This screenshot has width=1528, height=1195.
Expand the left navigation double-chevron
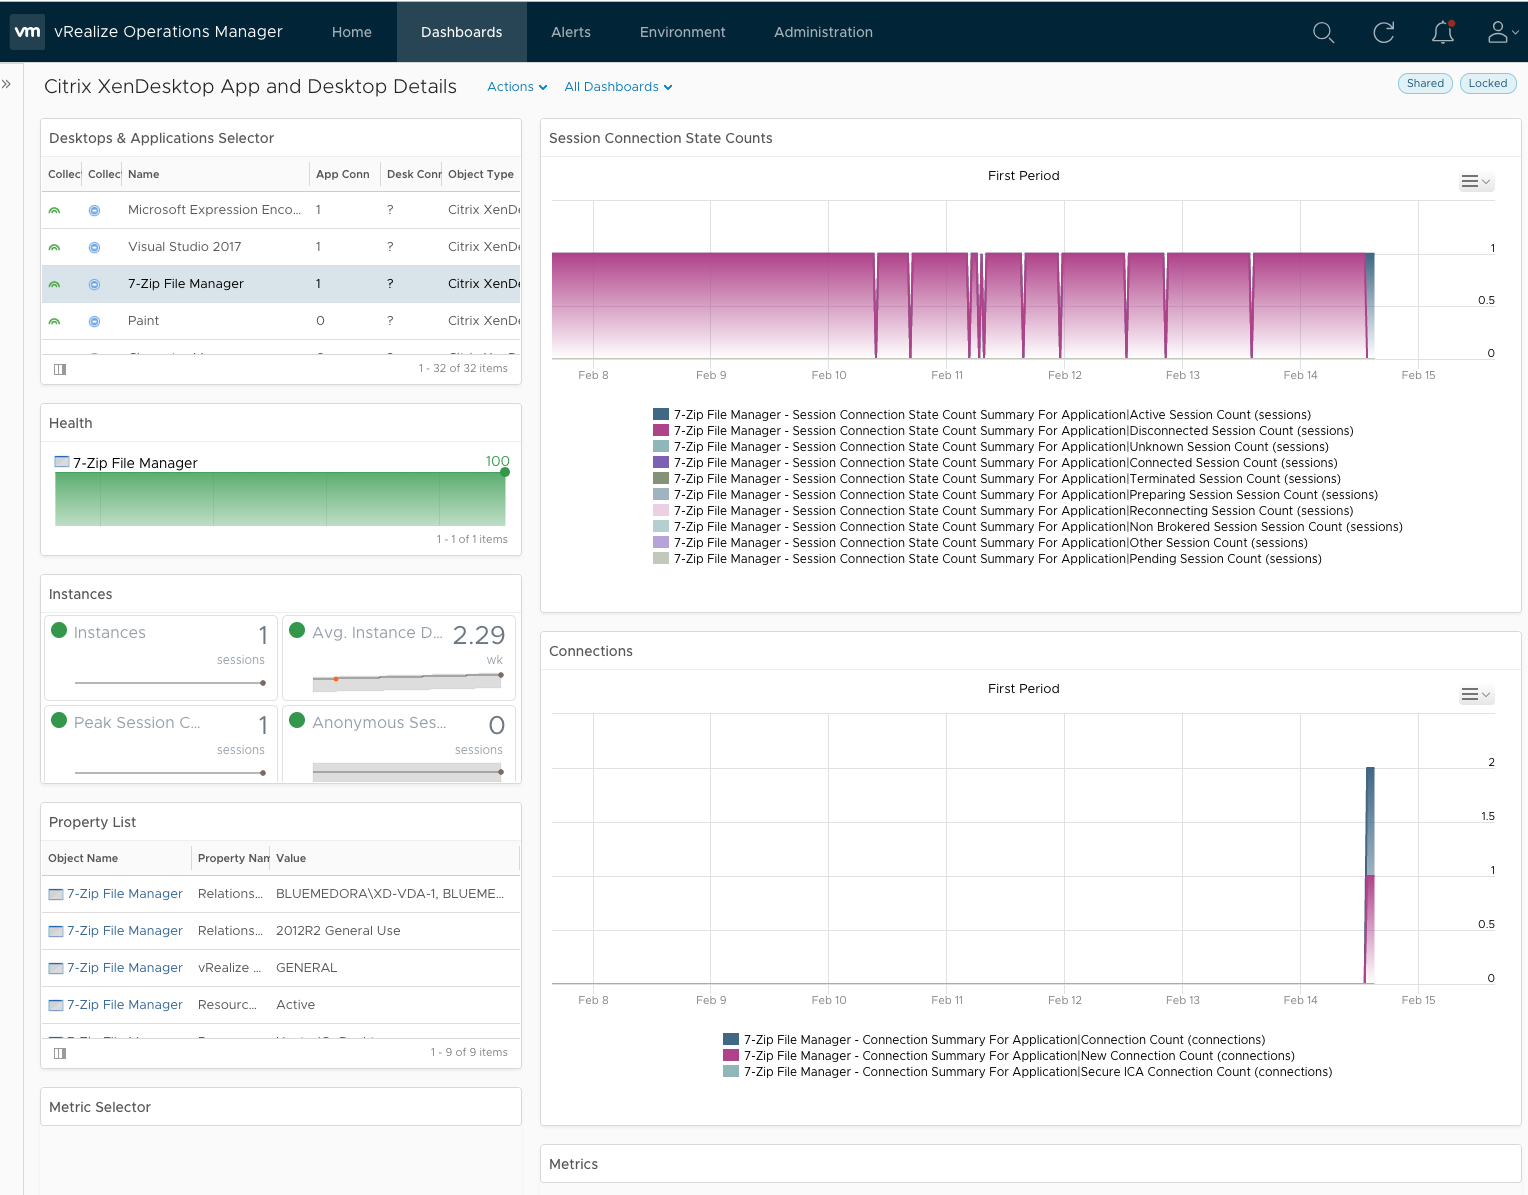click(x=7, y=84)
